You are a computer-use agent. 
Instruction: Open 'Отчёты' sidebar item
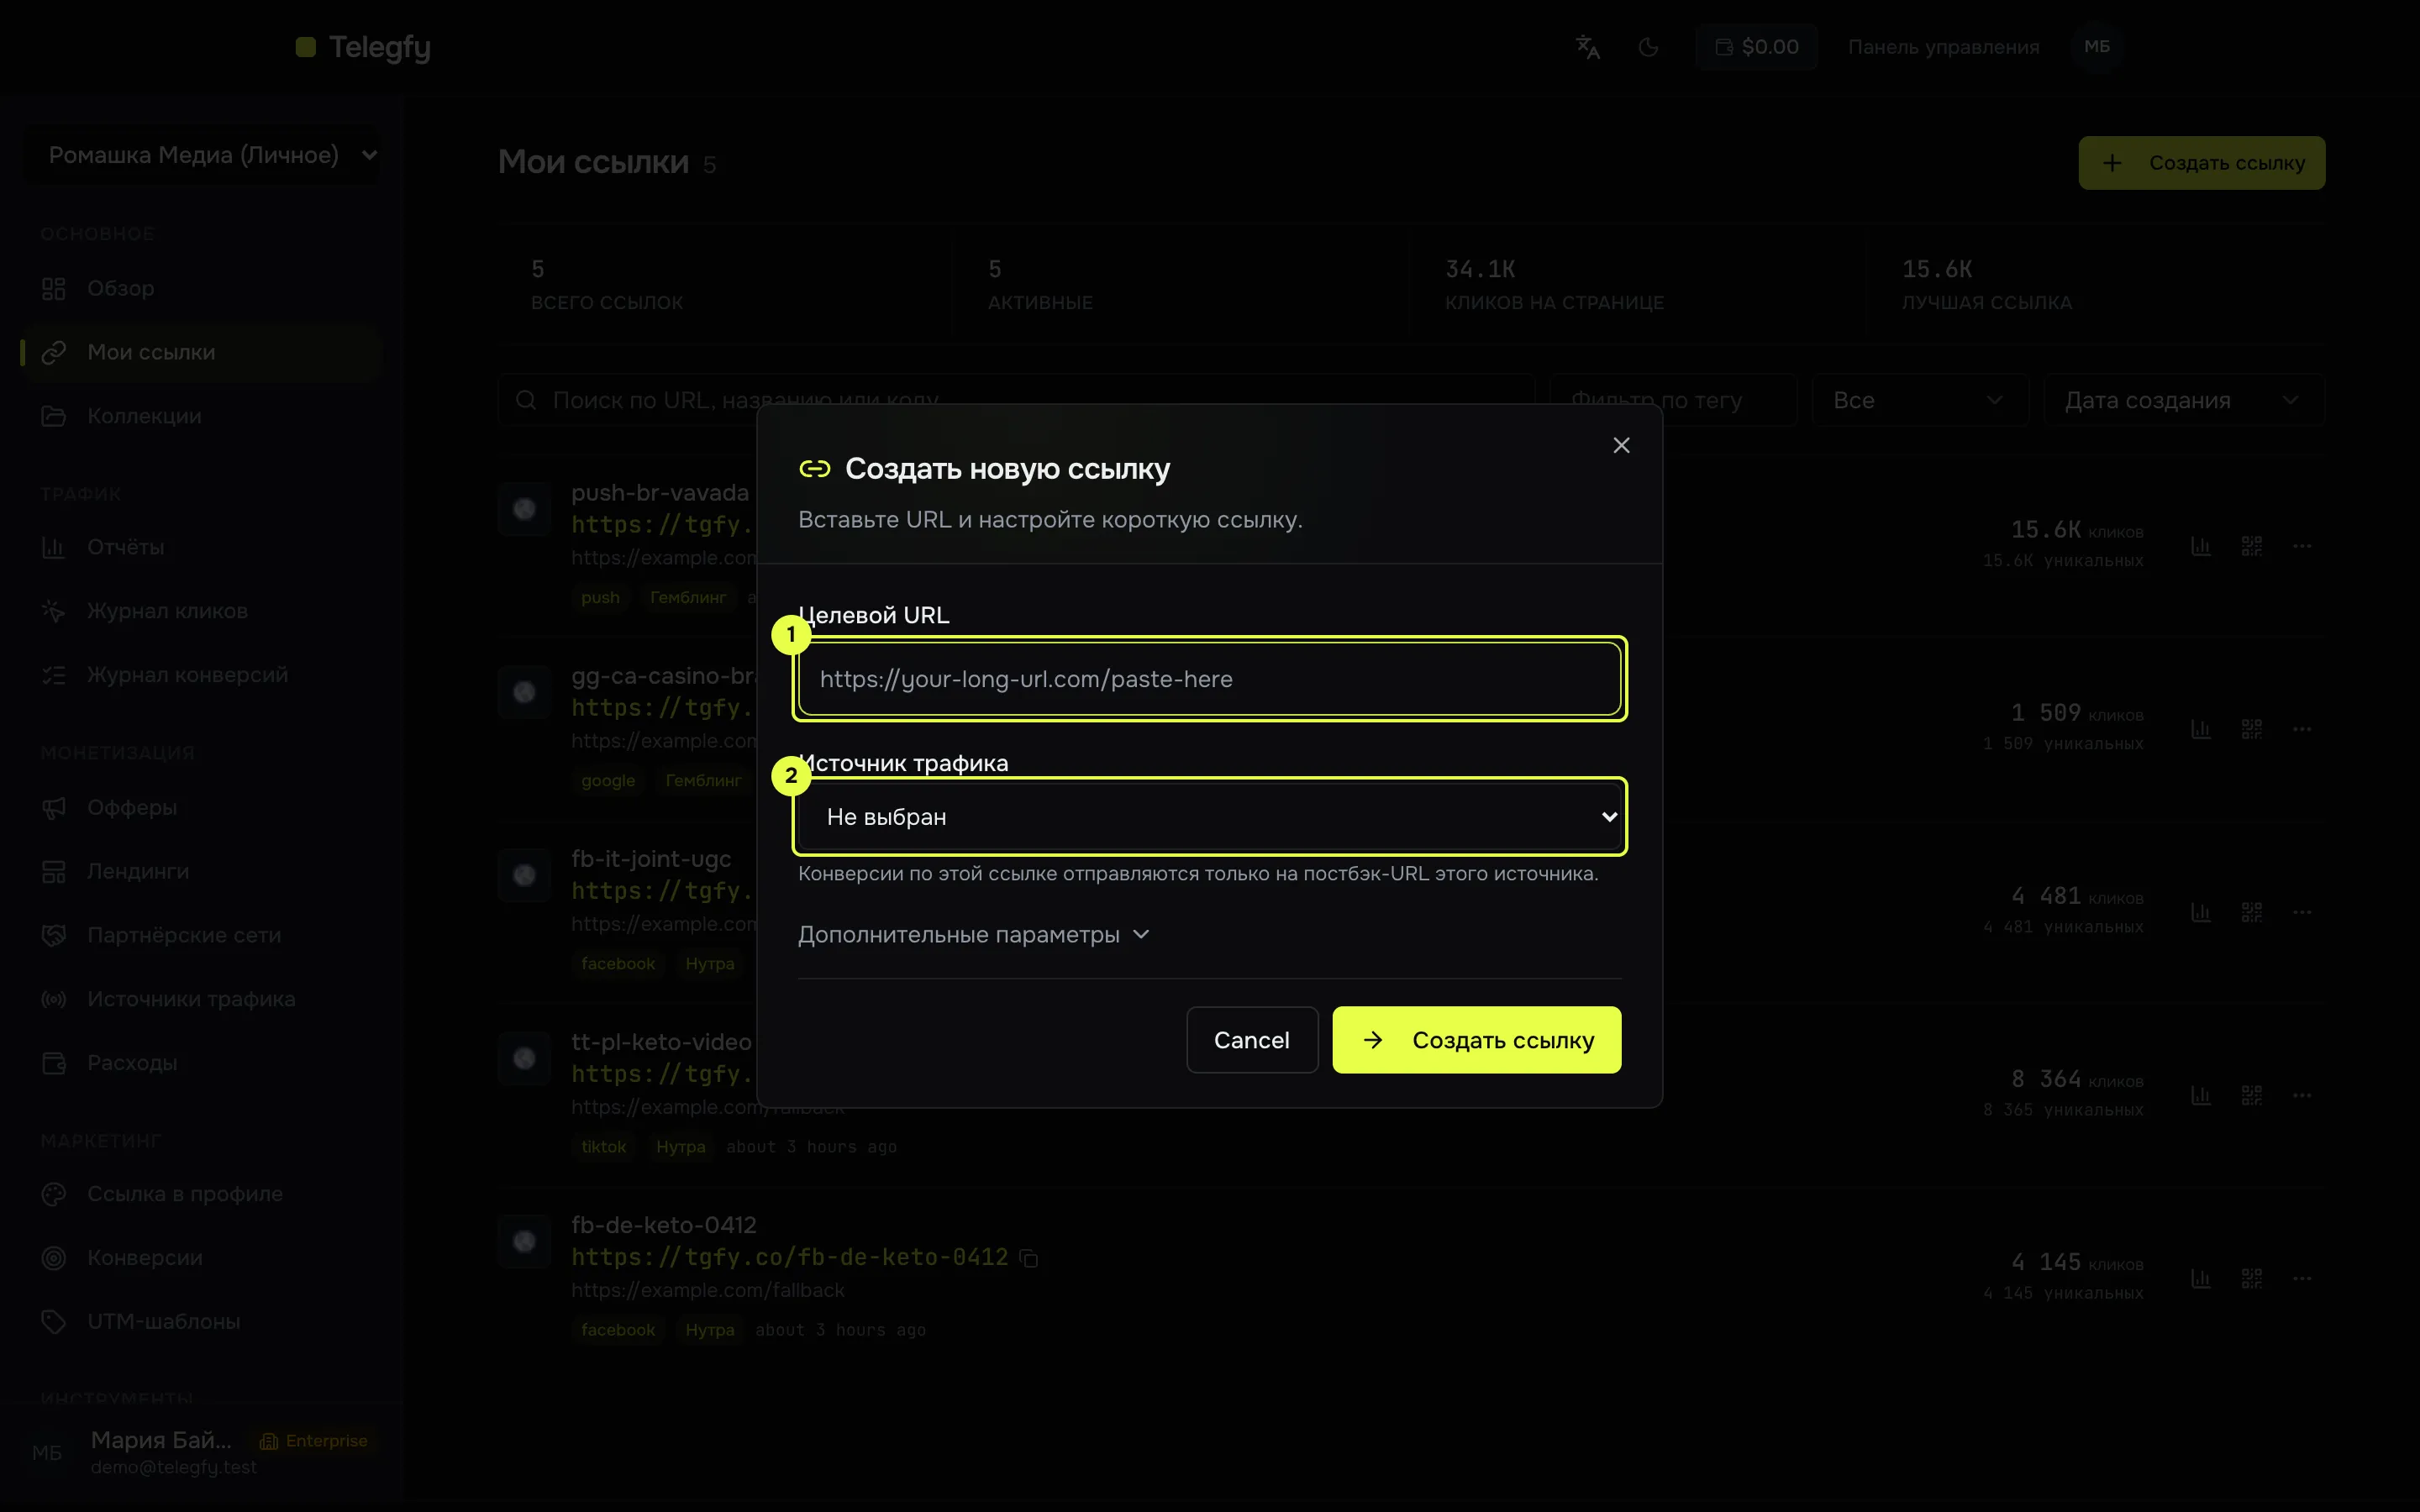pyautogui.click(x=202, y=547)
